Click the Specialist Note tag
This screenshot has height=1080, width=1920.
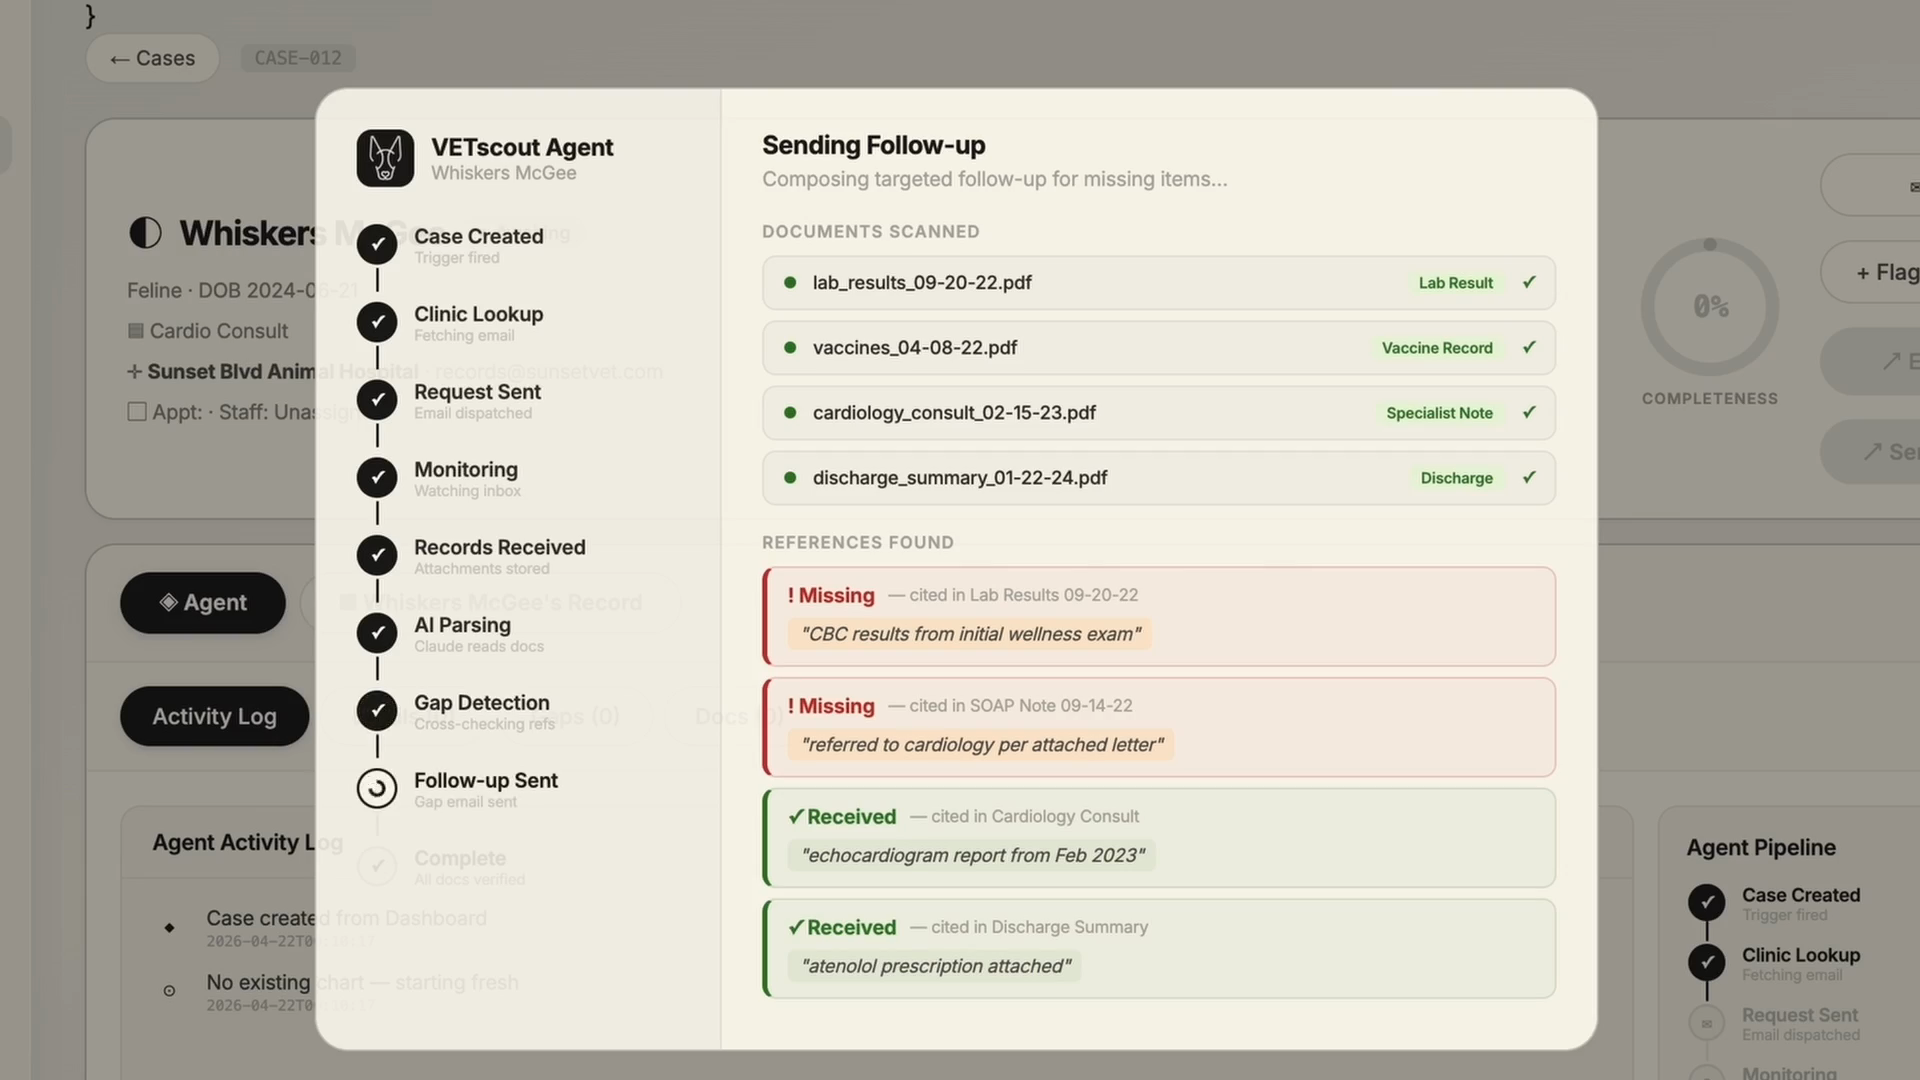click(x=1439, y=413)
